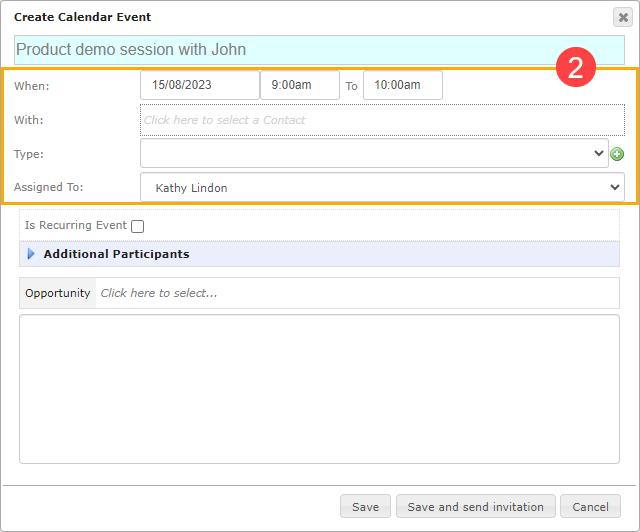Click the 10:00am end time field
This screenshot has height=532, width=640.
[403, 85]
